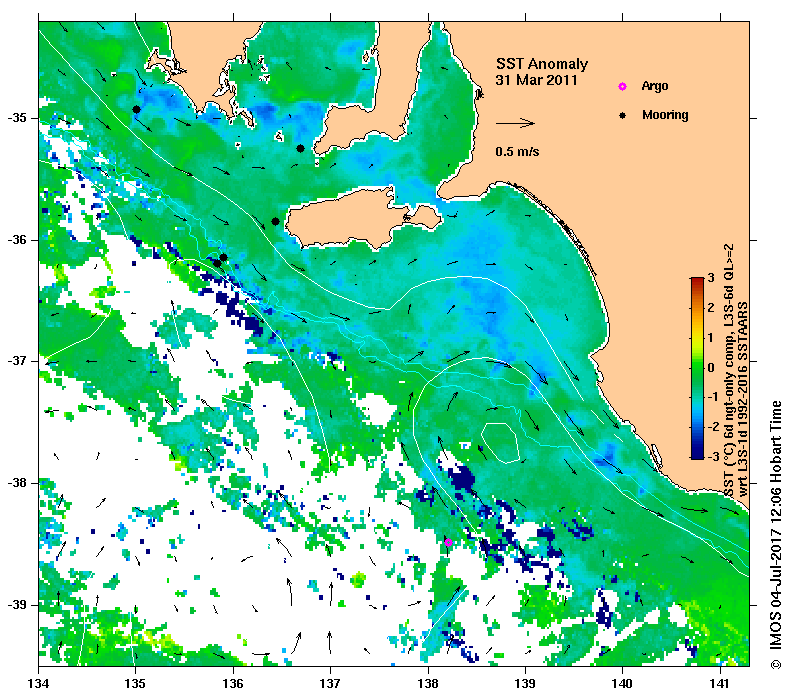791x700 pixels.
Task: Click the '31 Mar 2011' date label
Action: (x=536, y=80)
